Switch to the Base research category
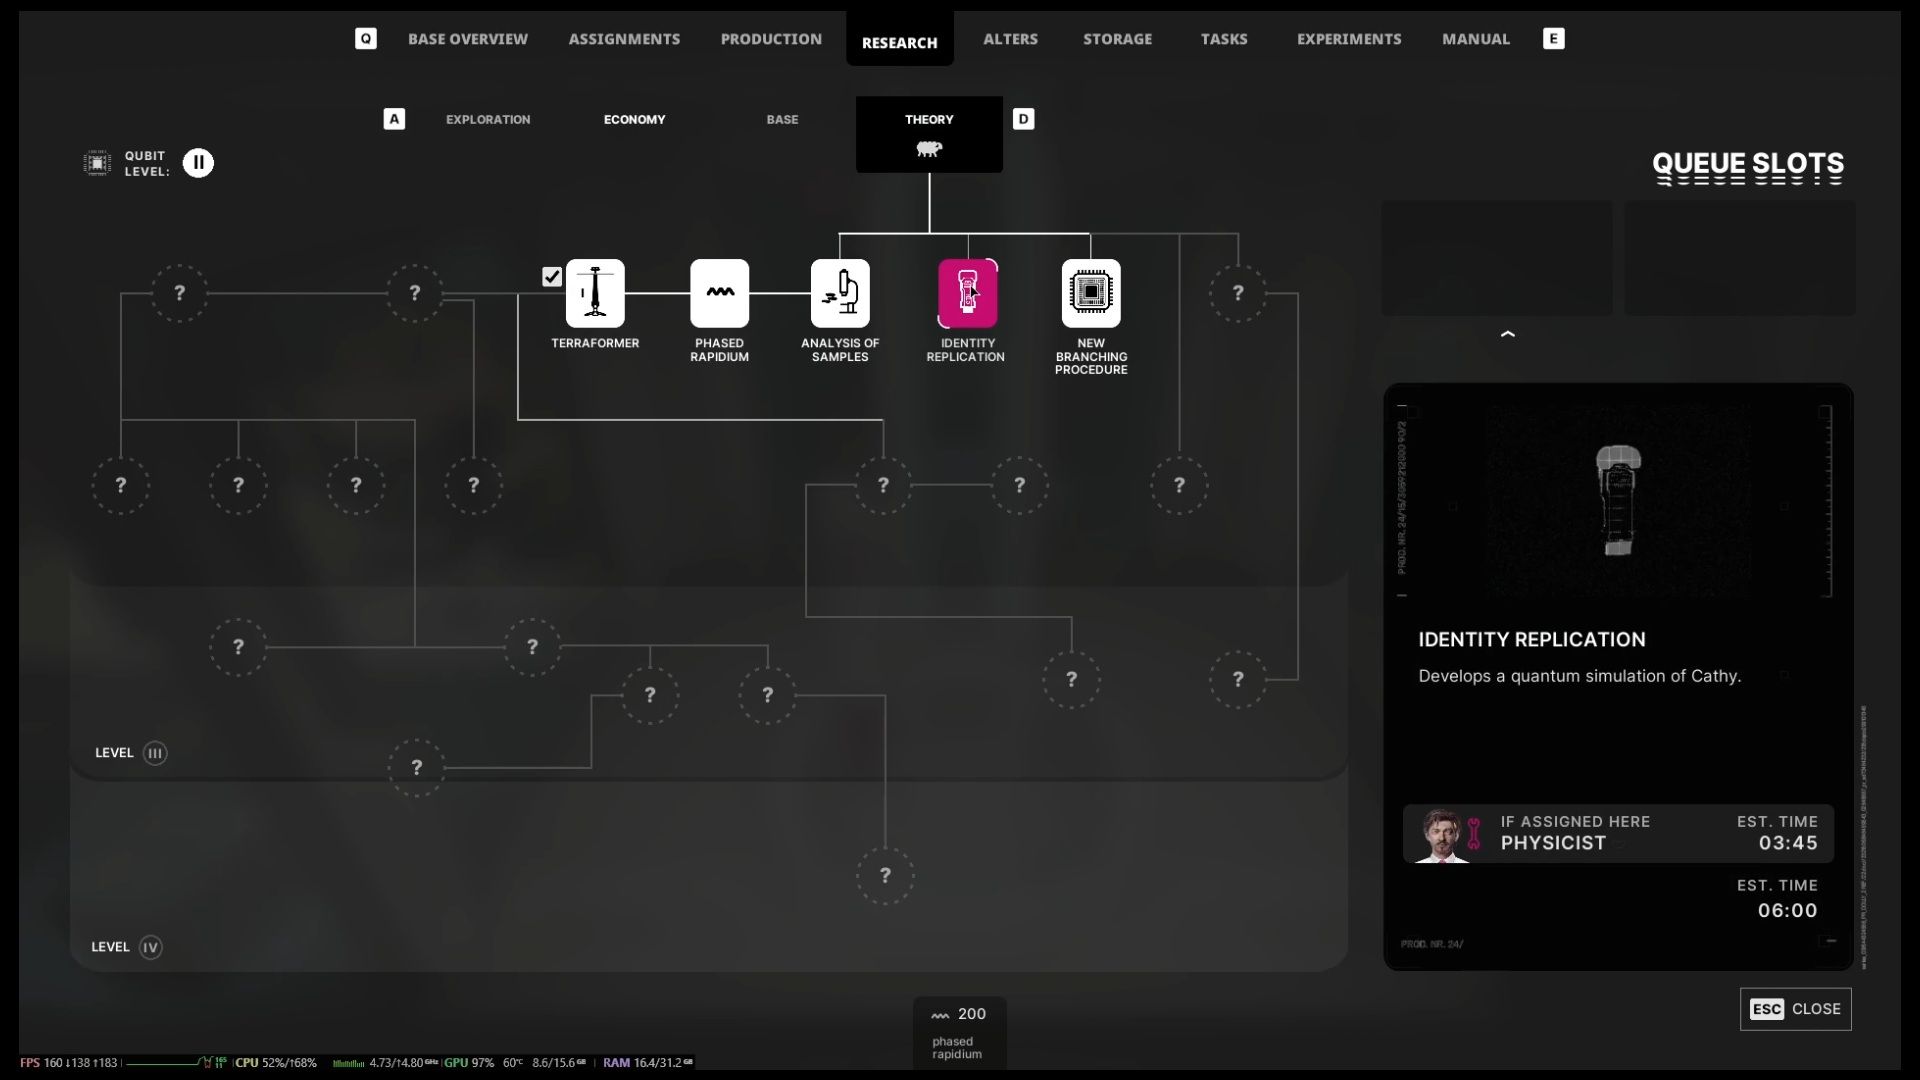Viewport: 1920px width, 1080px height. (782, 119)
